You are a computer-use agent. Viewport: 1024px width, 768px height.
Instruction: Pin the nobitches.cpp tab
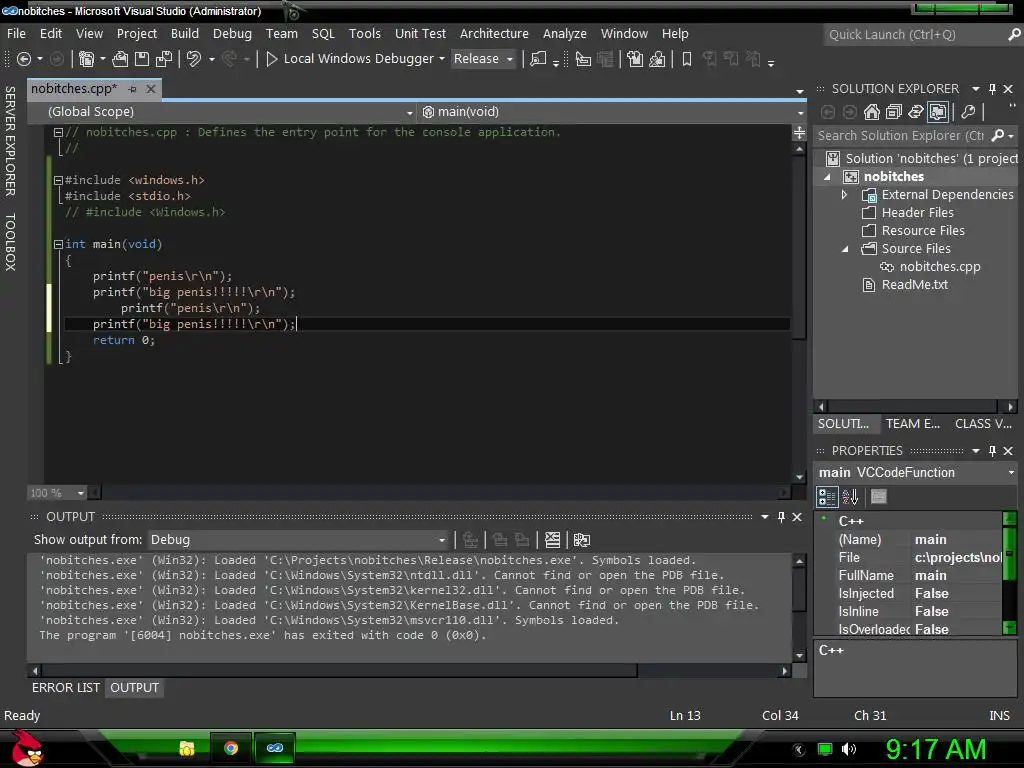point(133,89)
